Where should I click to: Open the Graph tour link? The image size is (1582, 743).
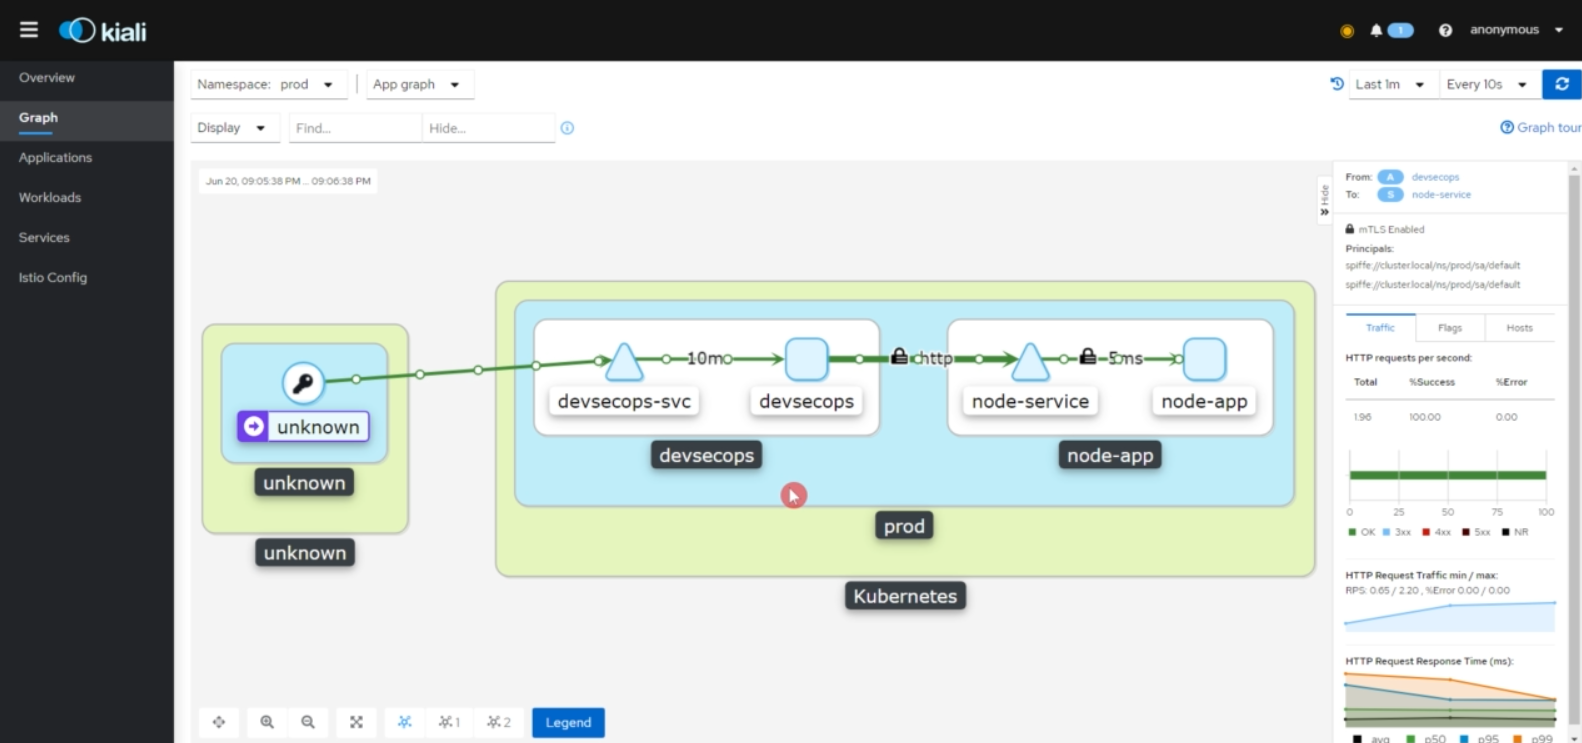1549,127
